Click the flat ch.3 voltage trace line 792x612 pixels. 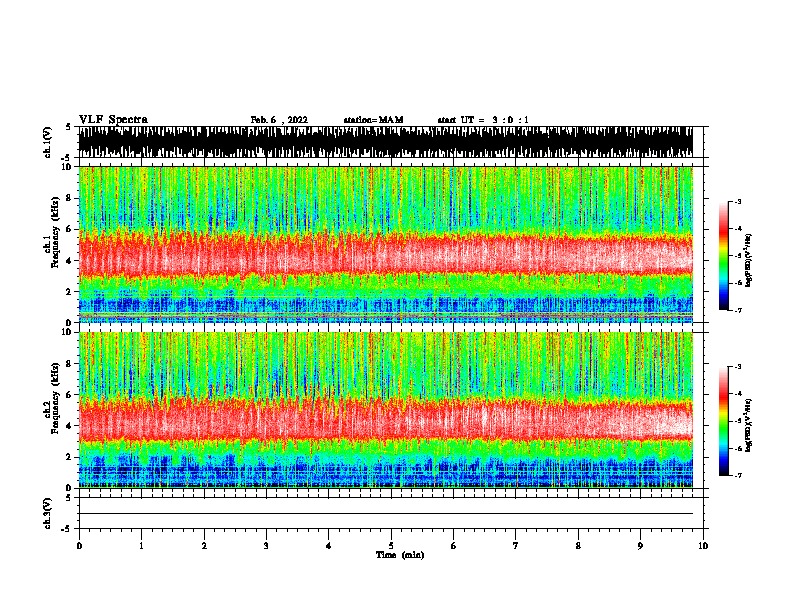point(385,514)
